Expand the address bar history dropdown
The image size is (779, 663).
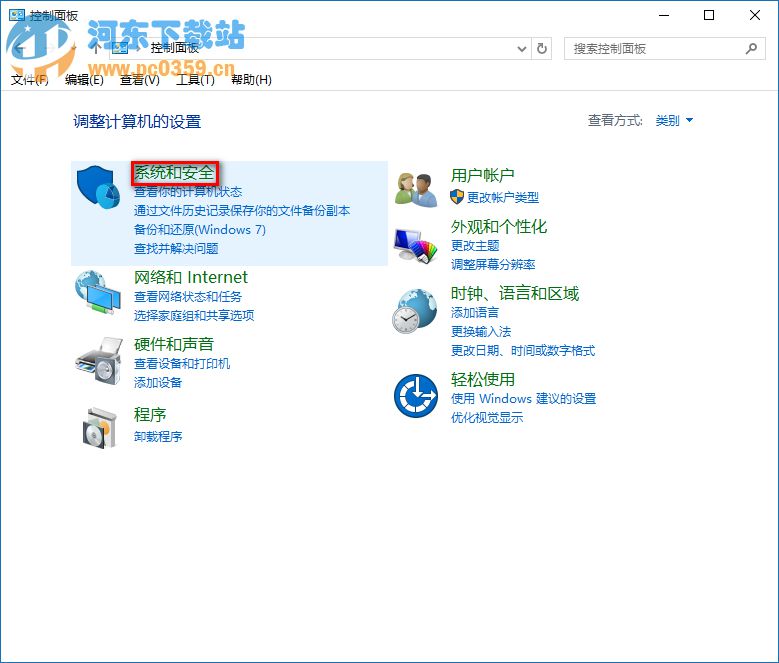[x=522, y=49]
